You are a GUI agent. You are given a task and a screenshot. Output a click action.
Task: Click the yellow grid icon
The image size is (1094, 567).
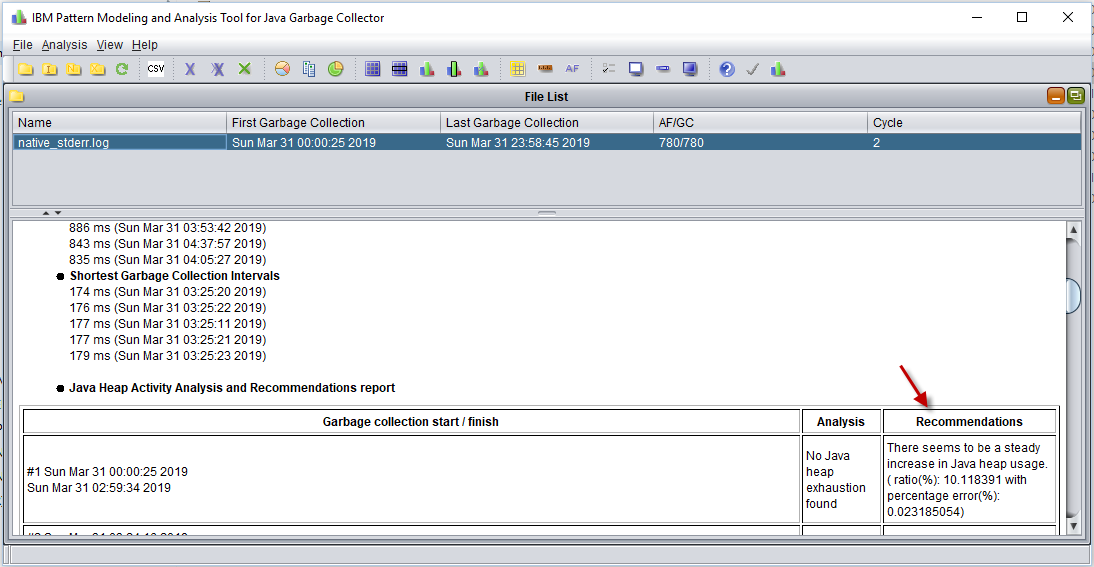point(518,69)
